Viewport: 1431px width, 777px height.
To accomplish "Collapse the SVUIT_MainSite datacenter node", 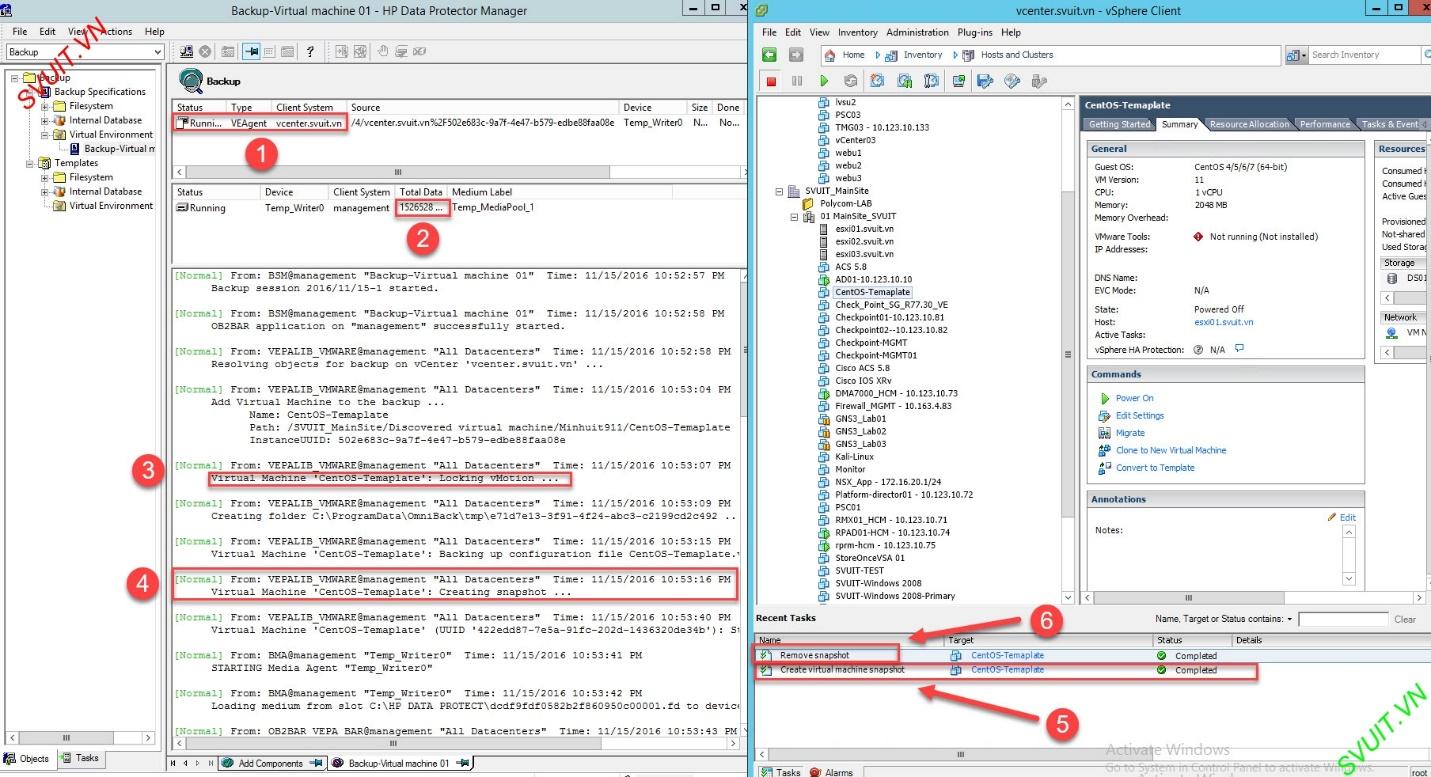I will (x=779, y=191).
